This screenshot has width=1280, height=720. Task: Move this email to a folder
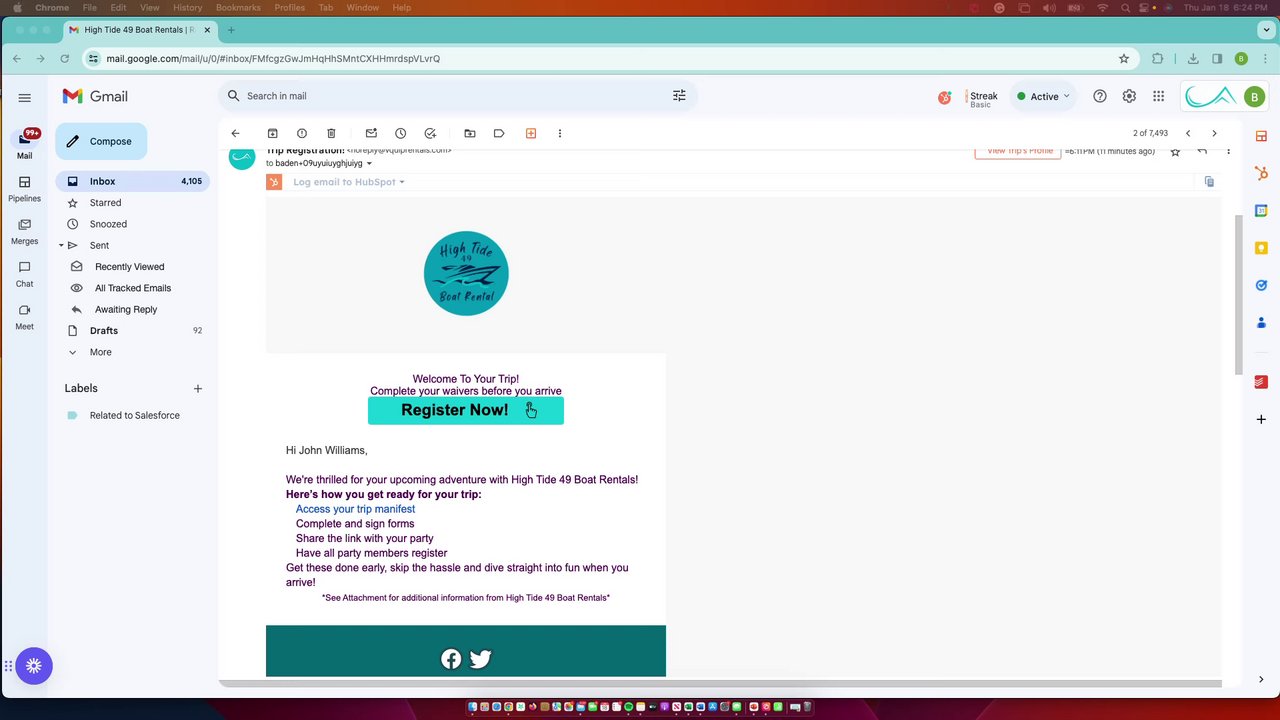(470, 133)
